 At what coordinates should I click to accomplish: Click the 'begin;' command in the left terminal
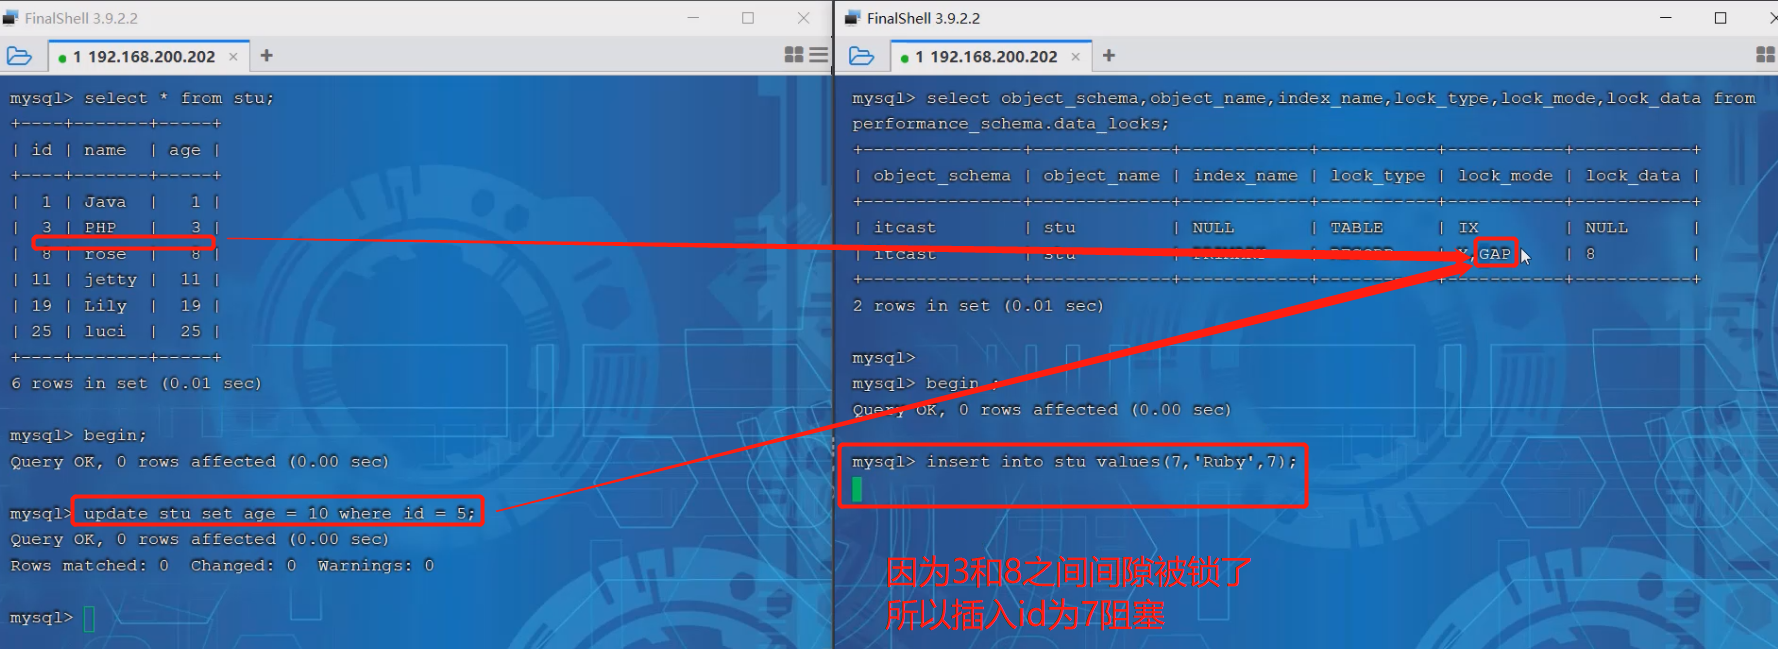[115, 436]
